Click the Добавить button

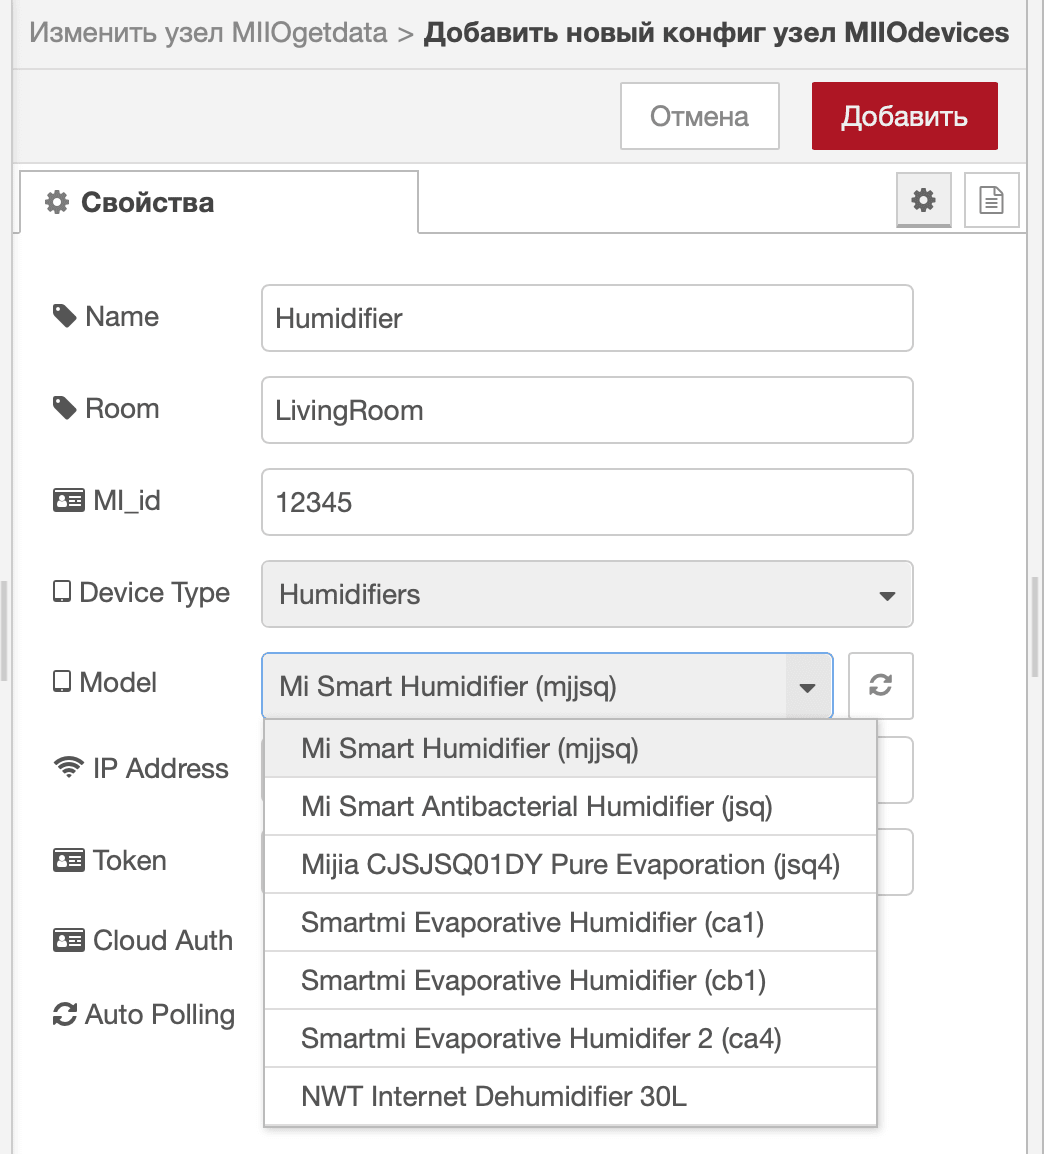pos(904,116)
